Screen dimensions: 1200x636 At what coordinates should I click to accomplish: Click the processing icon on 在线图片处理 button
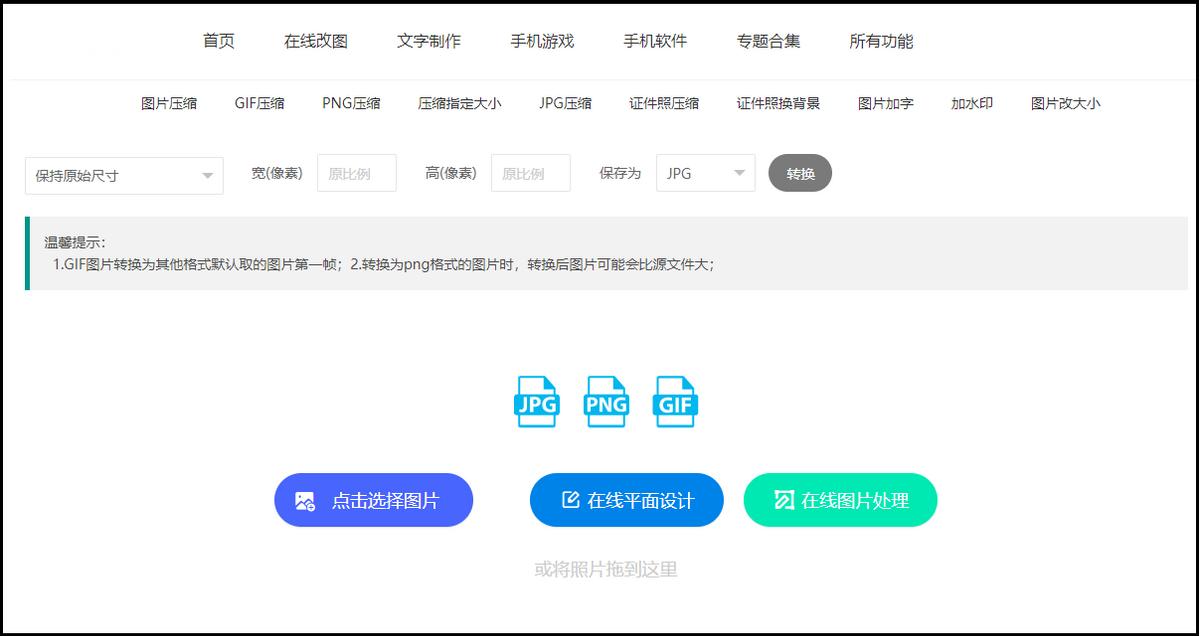[784, 500]
